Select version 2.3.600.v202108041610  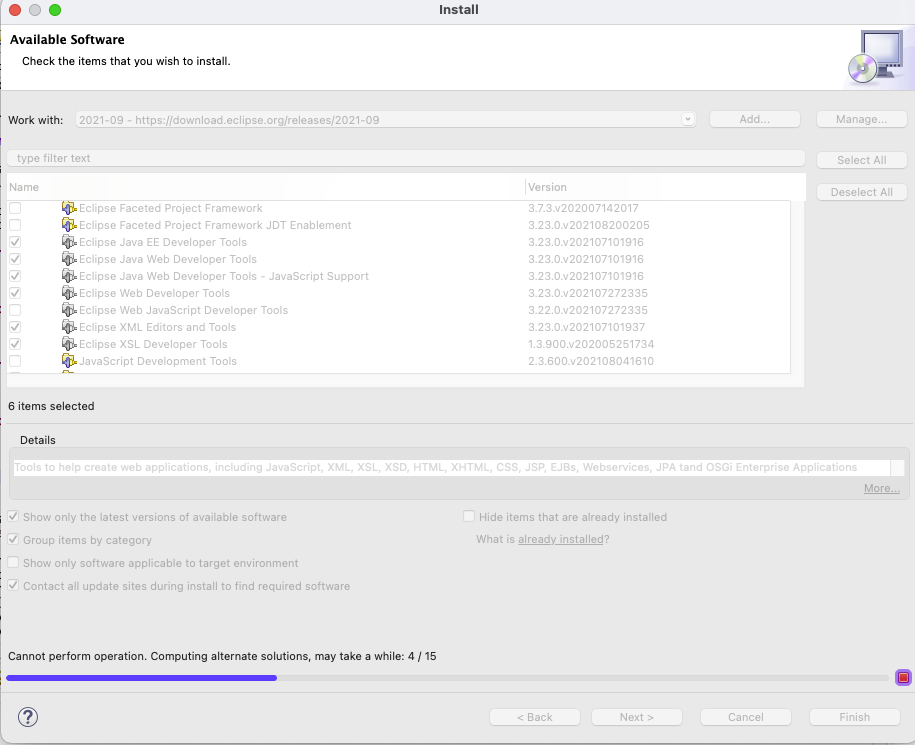tap(591, 361)
